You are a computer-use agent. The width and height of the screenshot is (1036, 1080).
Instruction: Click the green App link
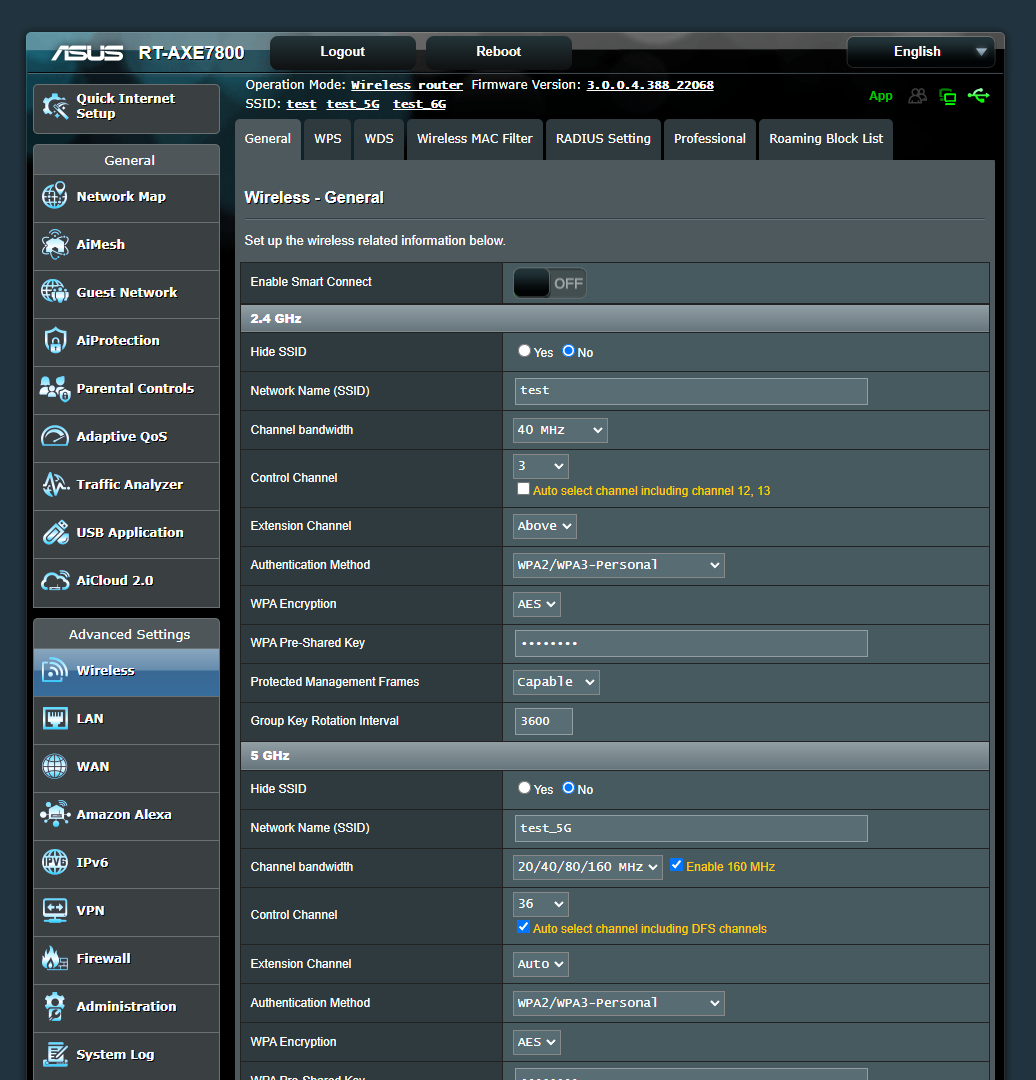pos(880,96)
